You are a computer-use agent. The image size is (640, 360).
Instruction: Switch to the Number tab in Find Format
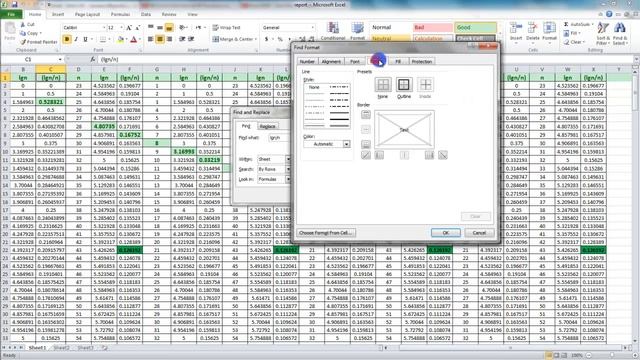click(307, 61)
